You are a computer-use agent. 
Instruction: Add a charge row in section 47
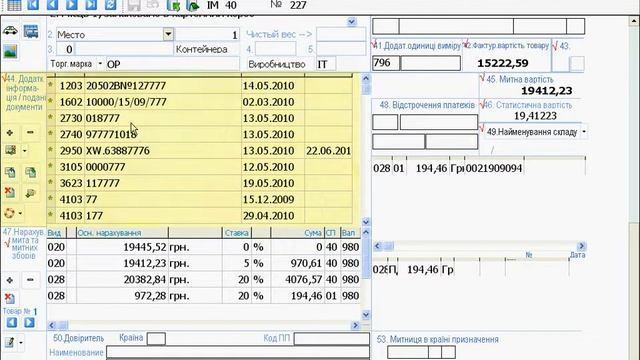click(x=10, y=280)
